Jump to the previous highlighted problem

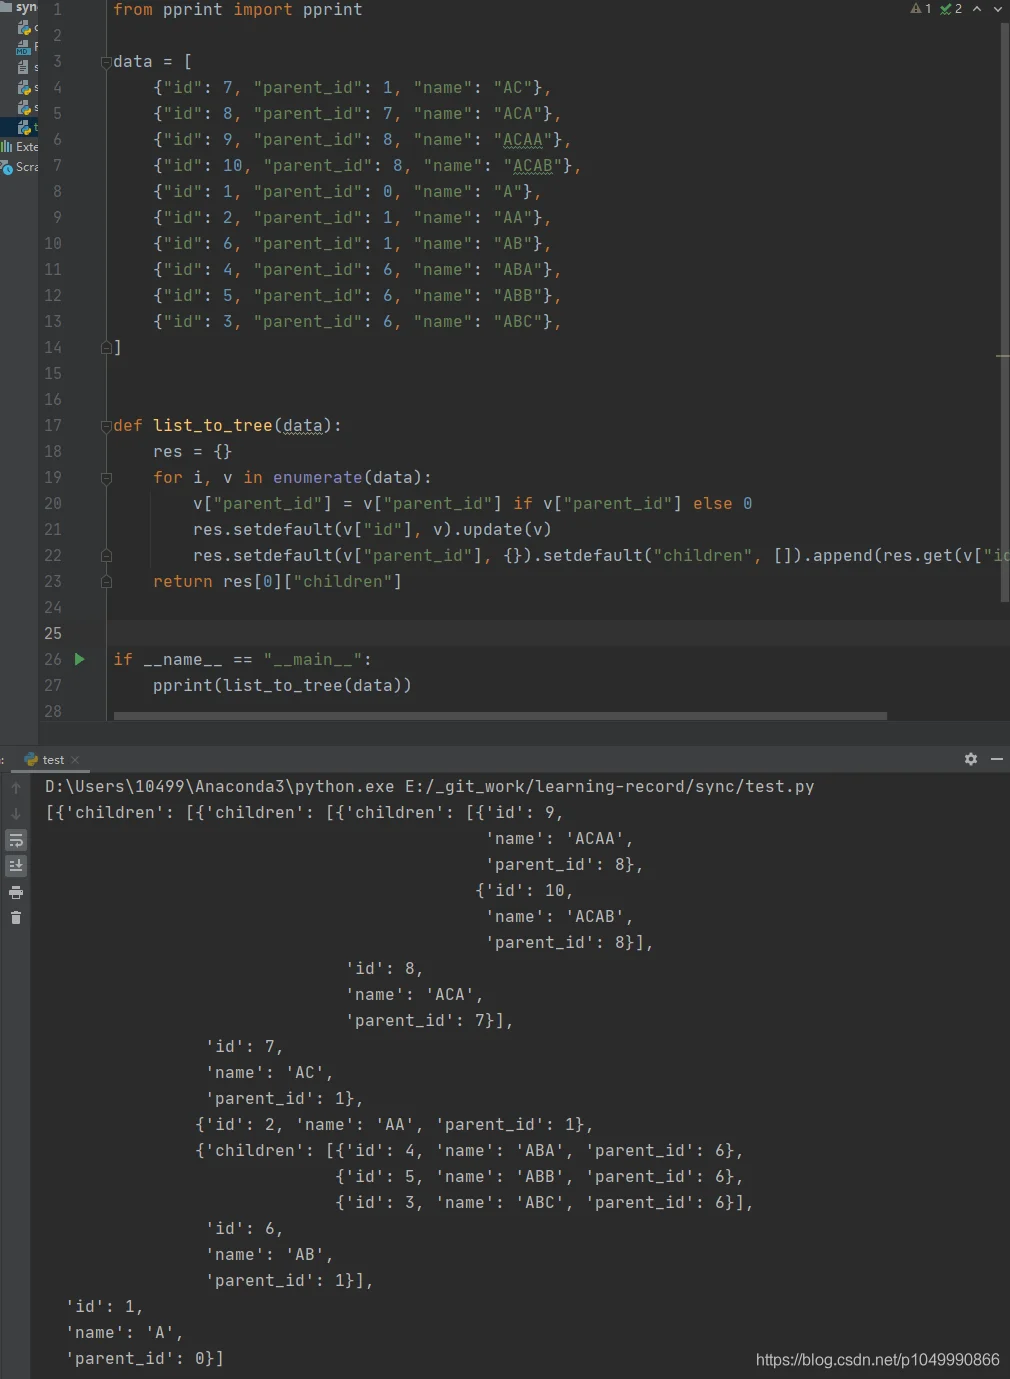click(978, 9)
